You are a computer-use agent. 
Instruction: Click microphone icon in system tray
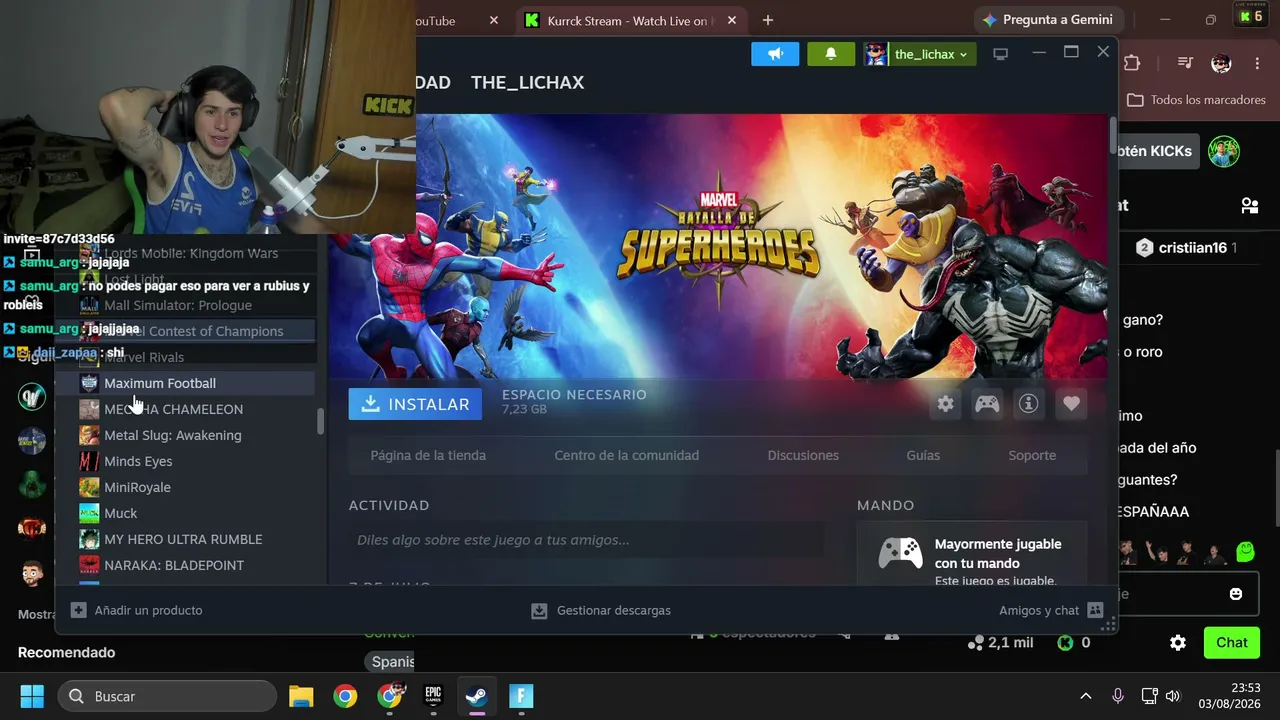click(x=1118, y=696)
